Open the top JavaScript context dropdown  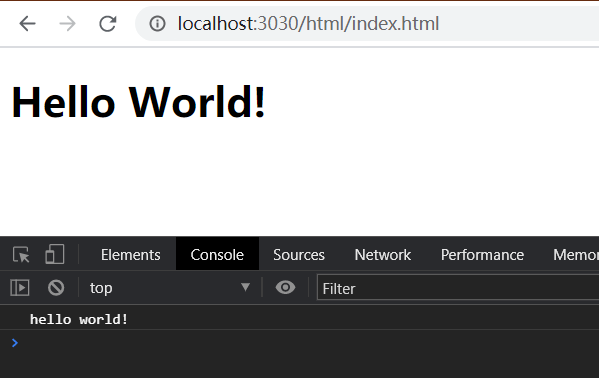170,288
